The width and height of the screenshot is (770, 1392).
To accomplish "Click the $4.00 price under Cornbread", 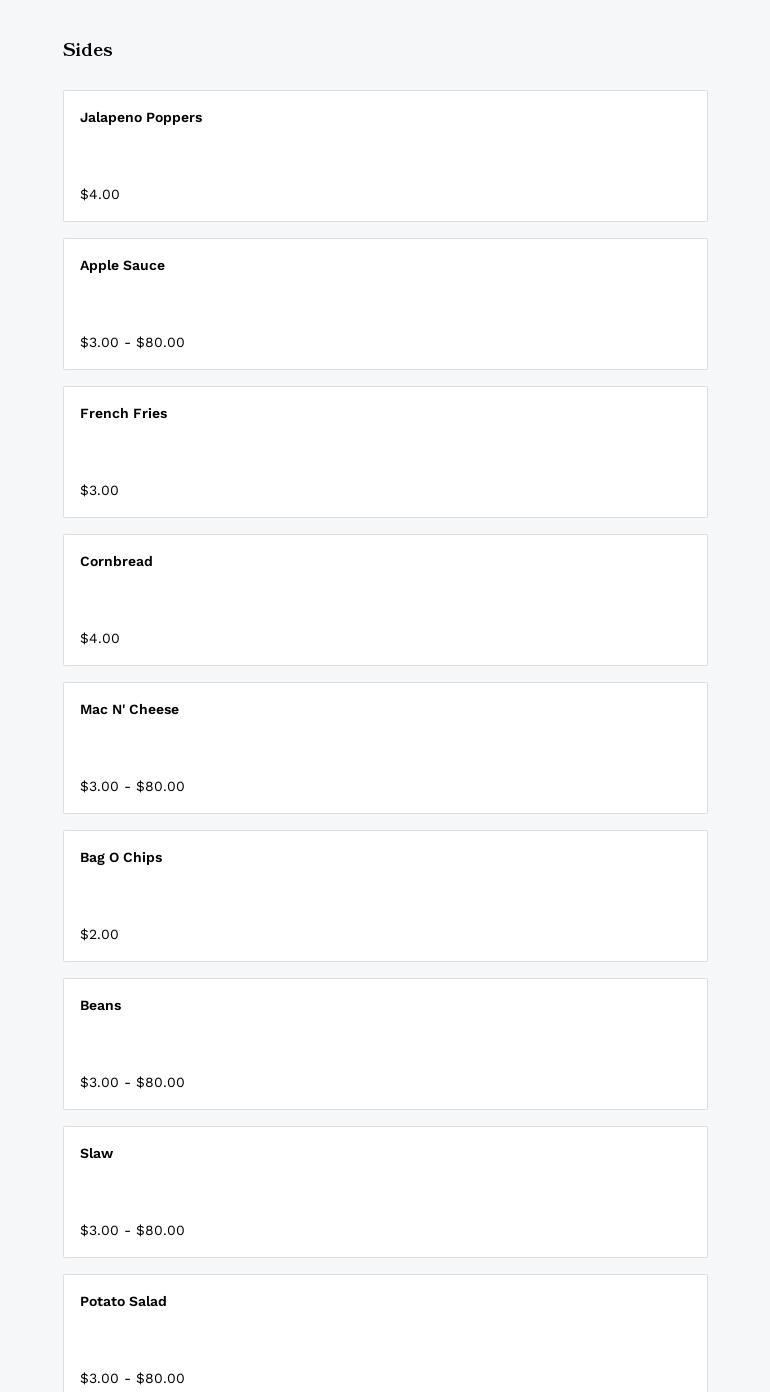I will coord(100,639).
